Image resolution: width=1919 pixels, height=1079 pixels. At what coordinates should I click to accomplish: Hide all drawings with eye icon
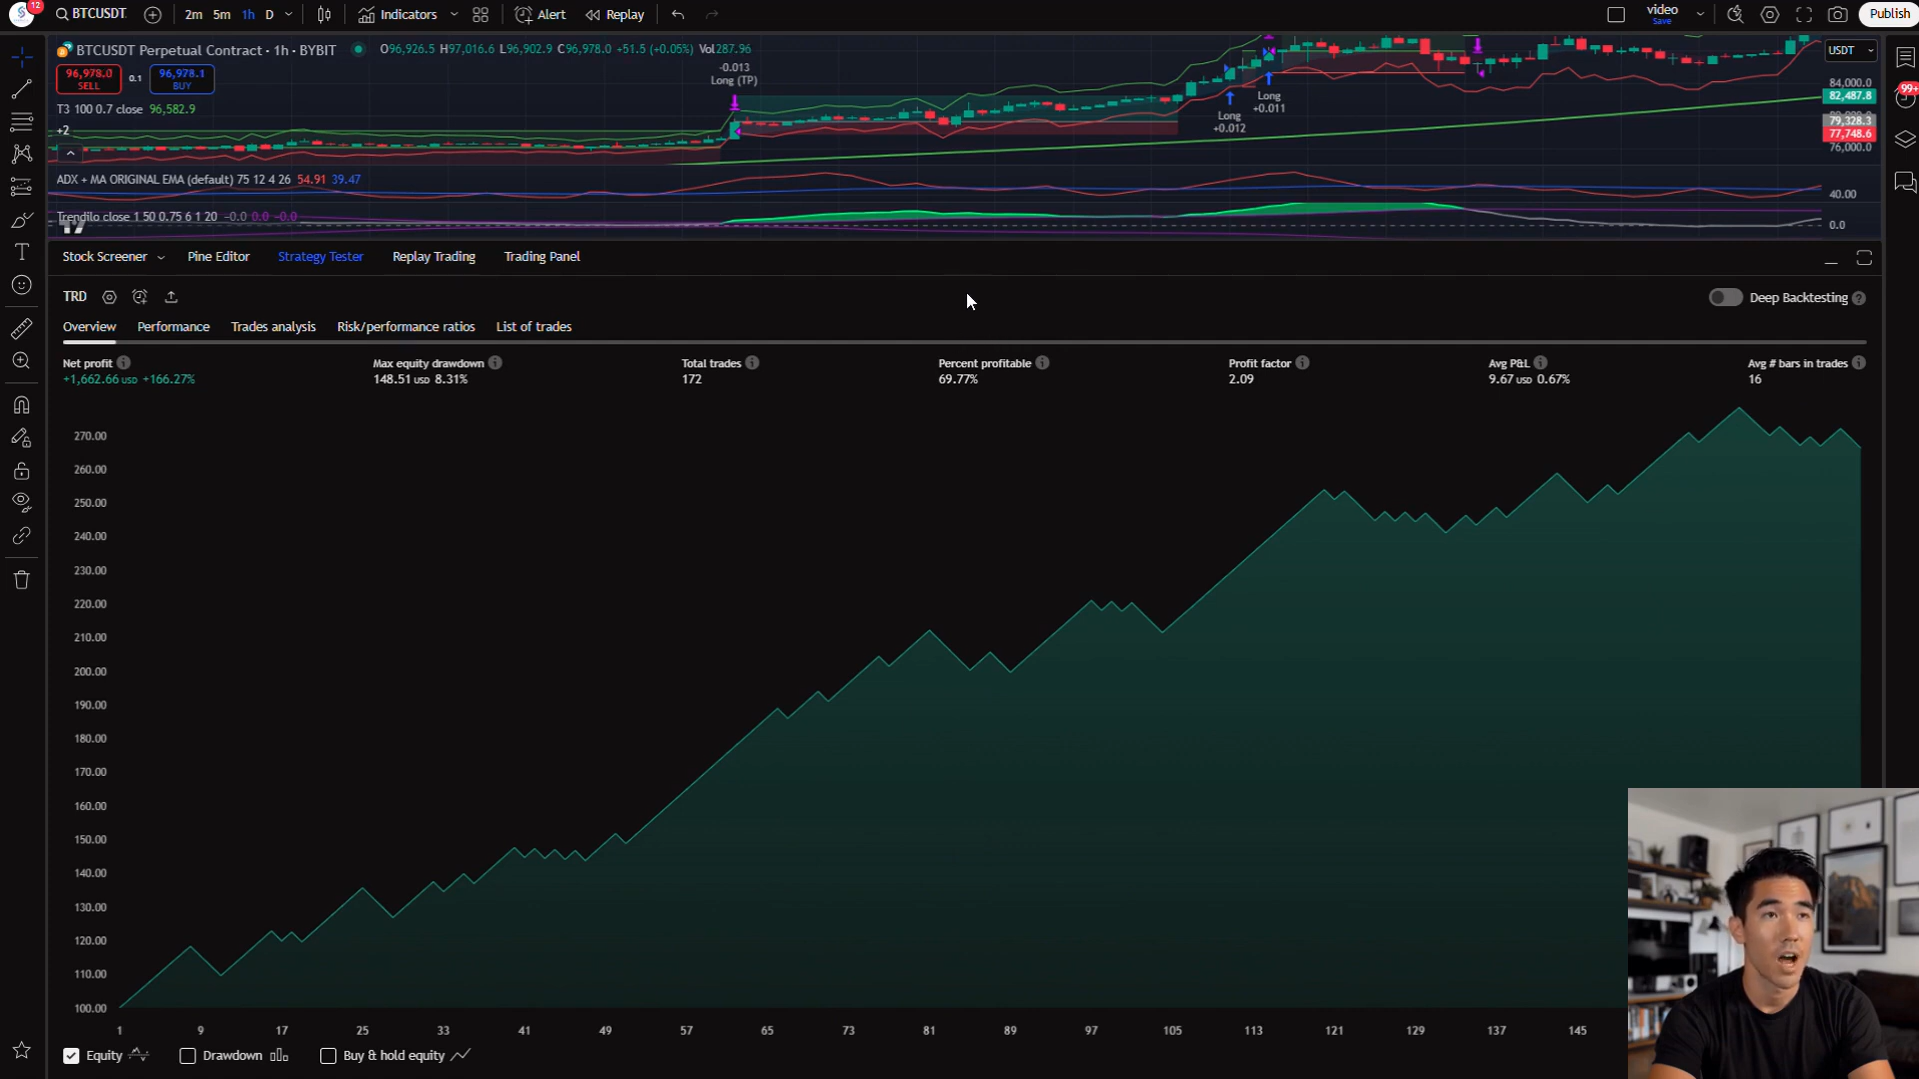click(21, 502)
